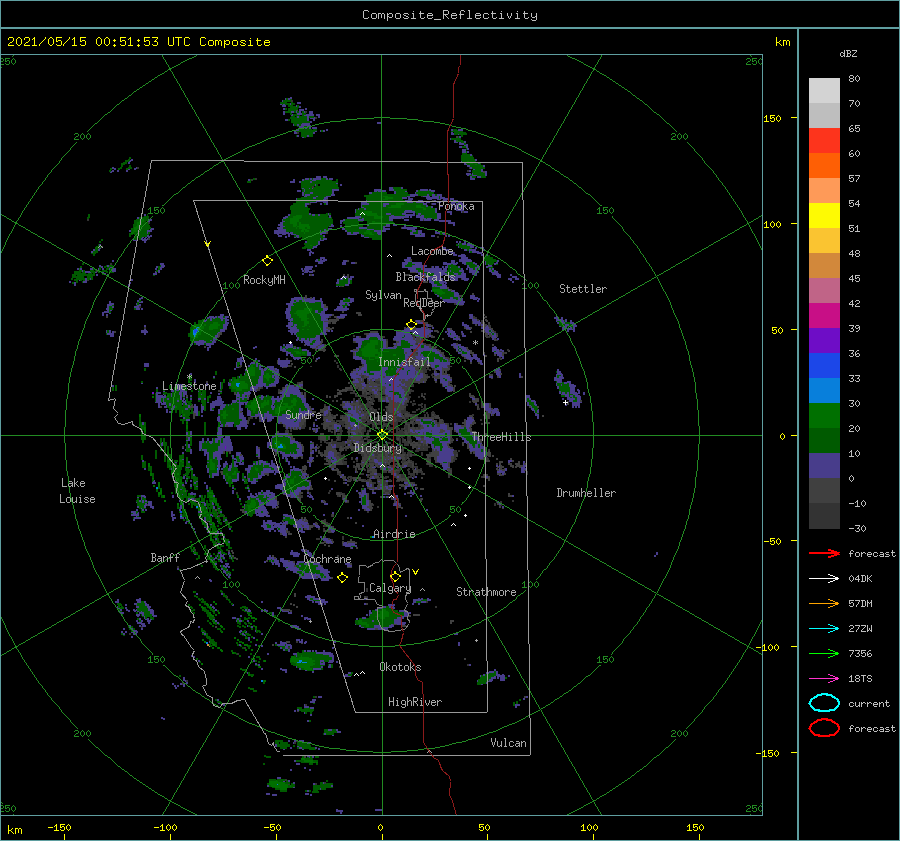Select the 42 dBZ magenta color swatch
The width and height of the screenshot is (900, 841).
[824, 316]
